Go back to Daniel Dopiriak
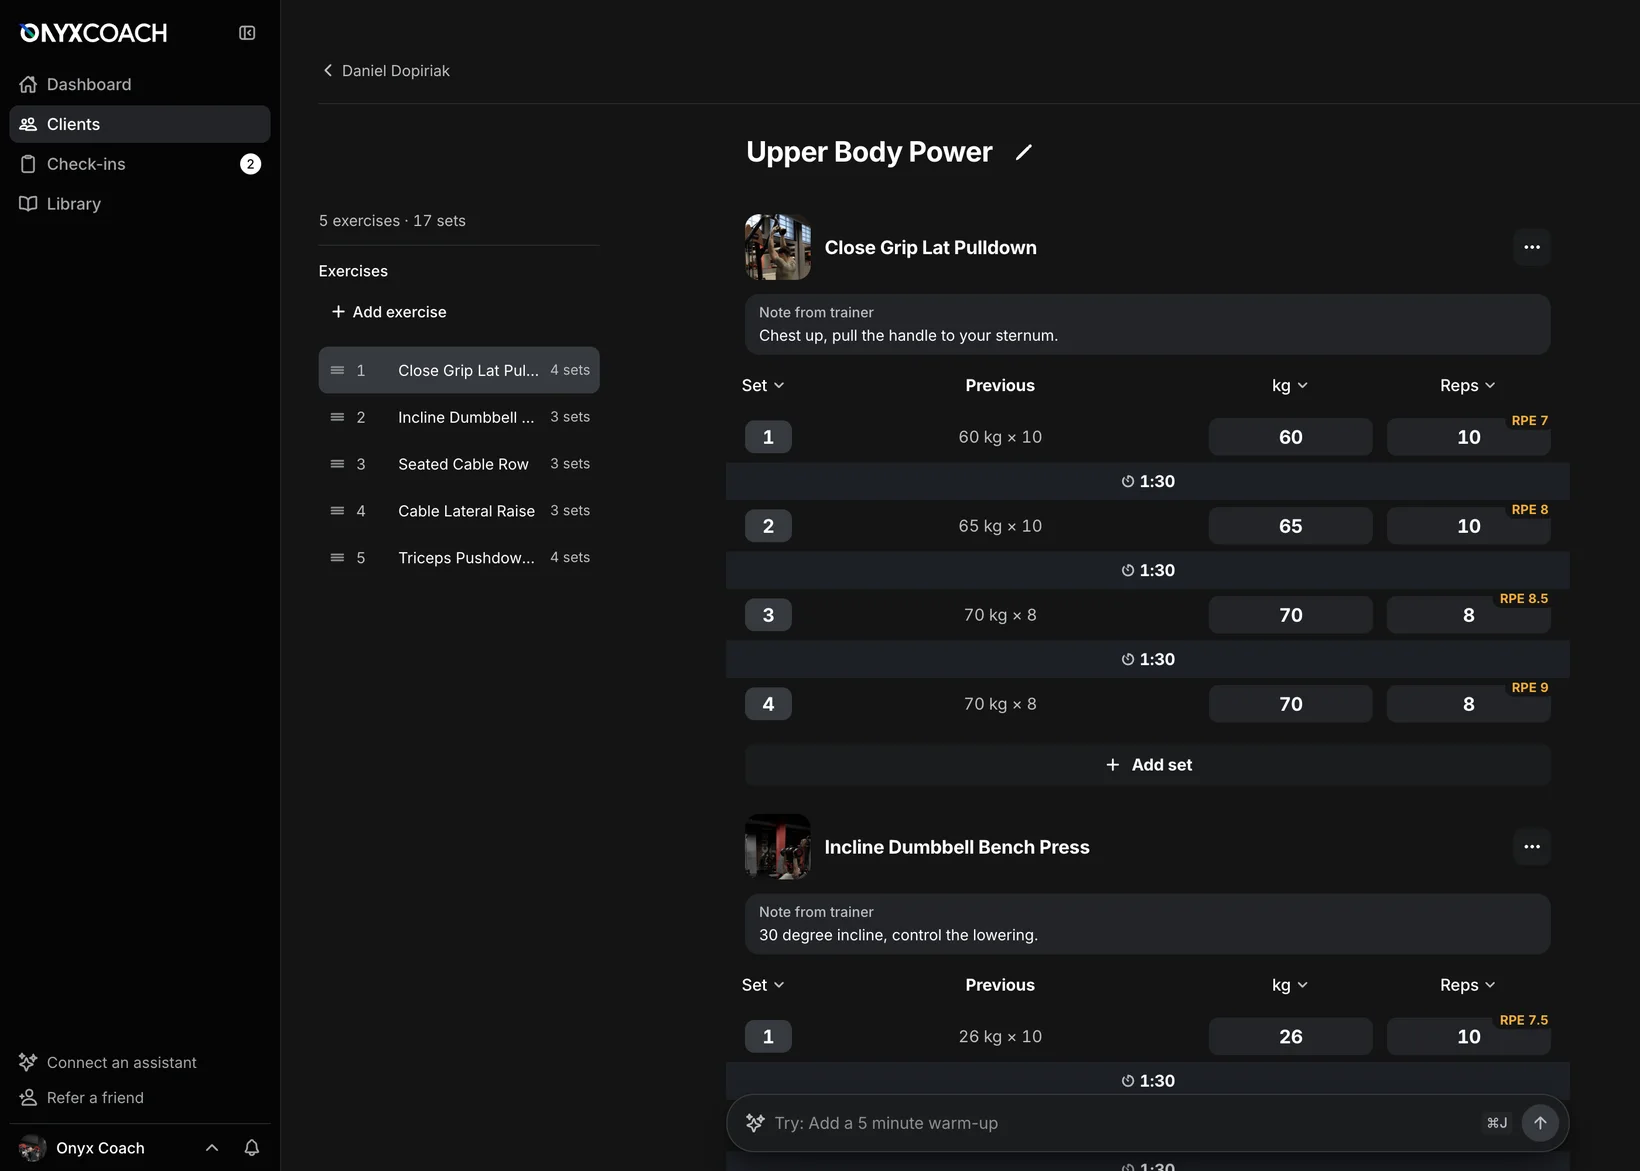1640x1171 pixels. pyautogui.click(x=386, y=71)
